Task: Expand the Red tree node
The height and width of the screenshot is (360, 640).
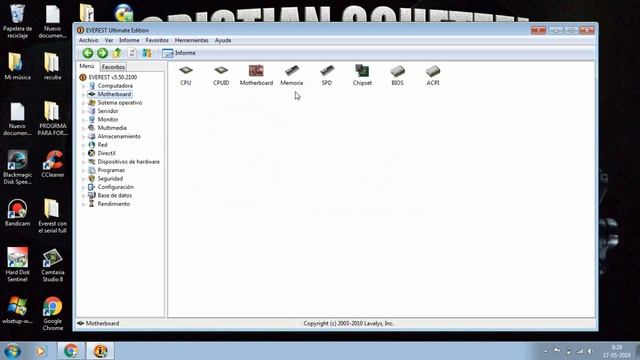Action: pyautogui.click(x=84, y=145)
